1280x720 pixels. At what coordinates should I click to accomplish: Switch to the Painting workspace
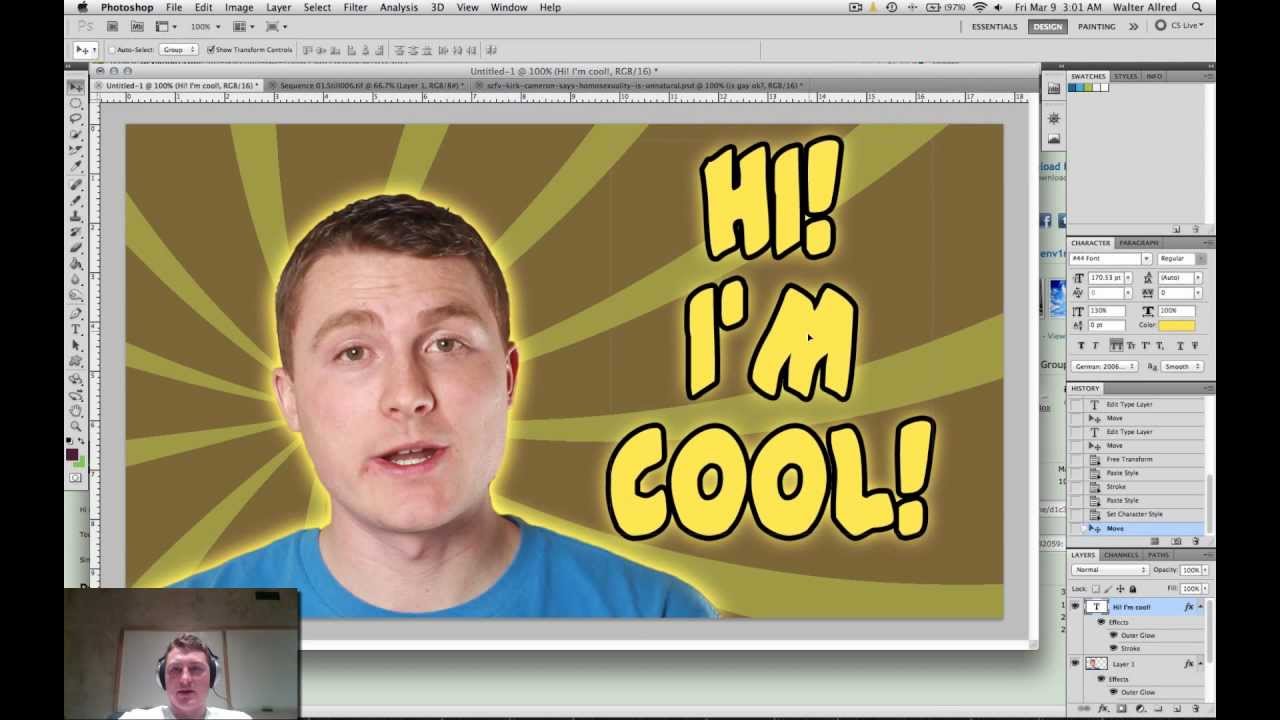[x=1096, y=27]
